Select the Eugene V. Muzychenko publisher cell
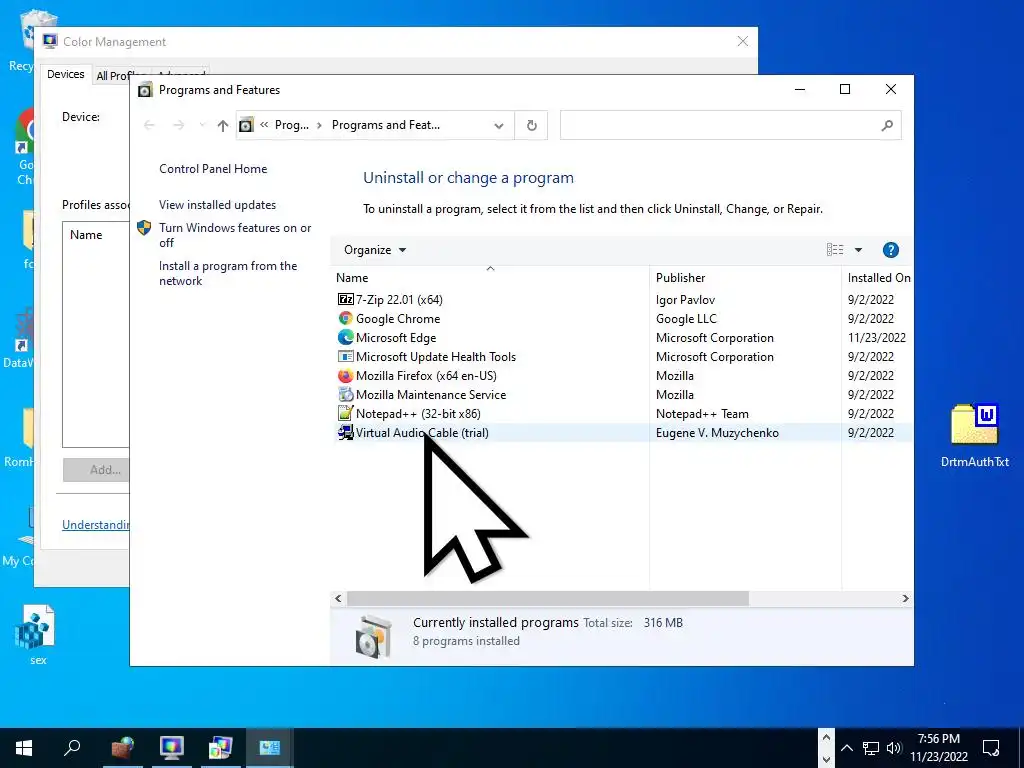 point(717,432)
